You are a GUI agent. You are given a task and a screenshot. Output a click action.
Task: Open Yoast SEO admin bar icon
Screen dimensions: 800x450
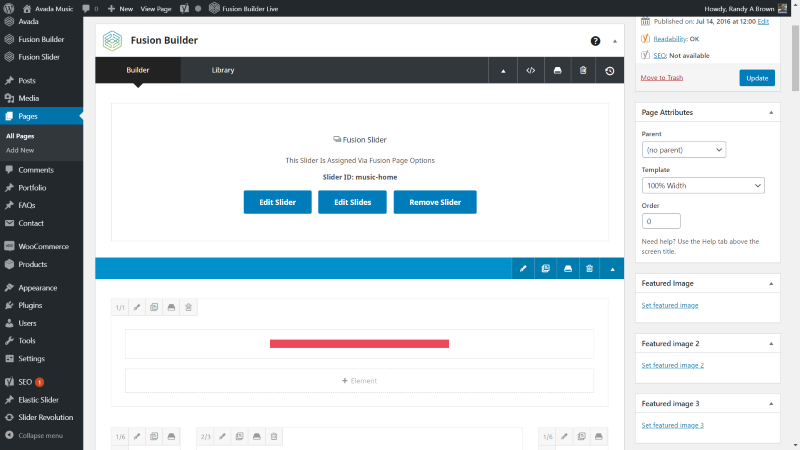[184, 8]
